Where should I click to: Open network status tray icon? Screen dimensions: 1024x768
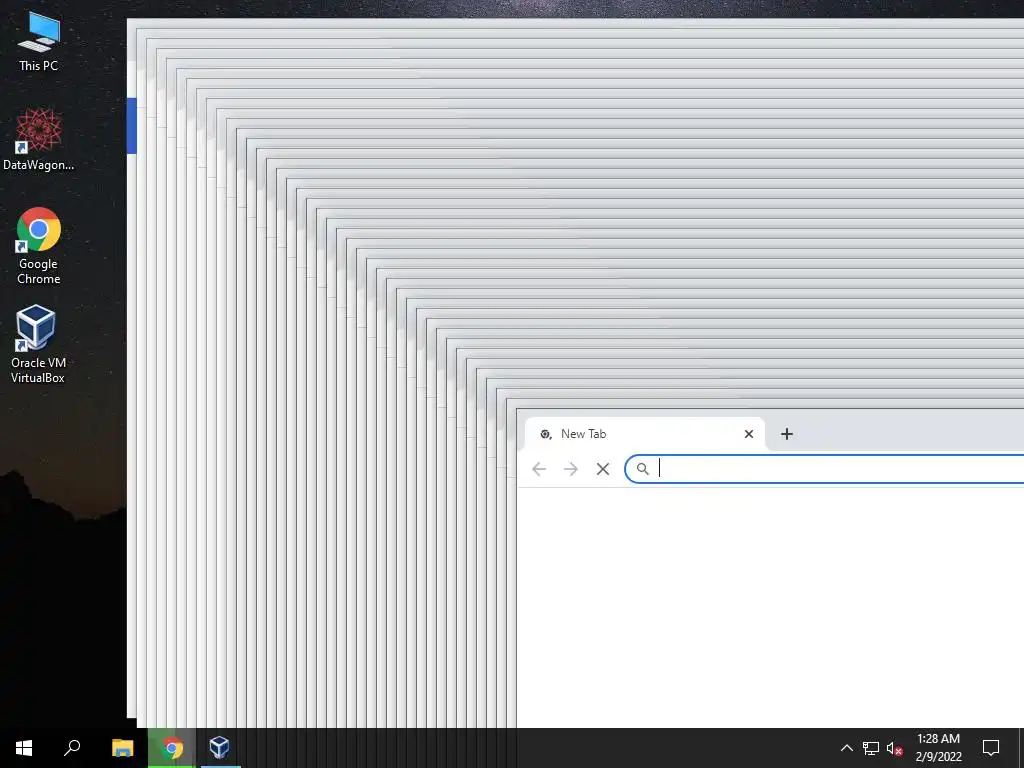coord(871,748)
